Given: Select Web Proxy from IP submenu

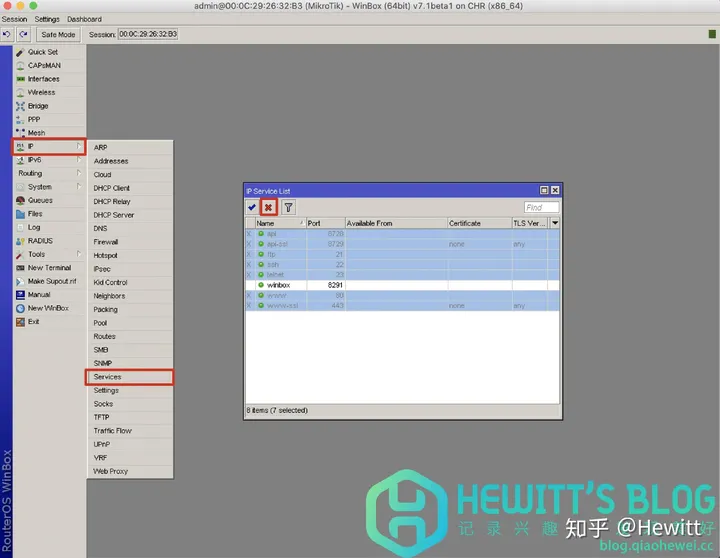Looking at the screenshot, I should coord(130,471).
